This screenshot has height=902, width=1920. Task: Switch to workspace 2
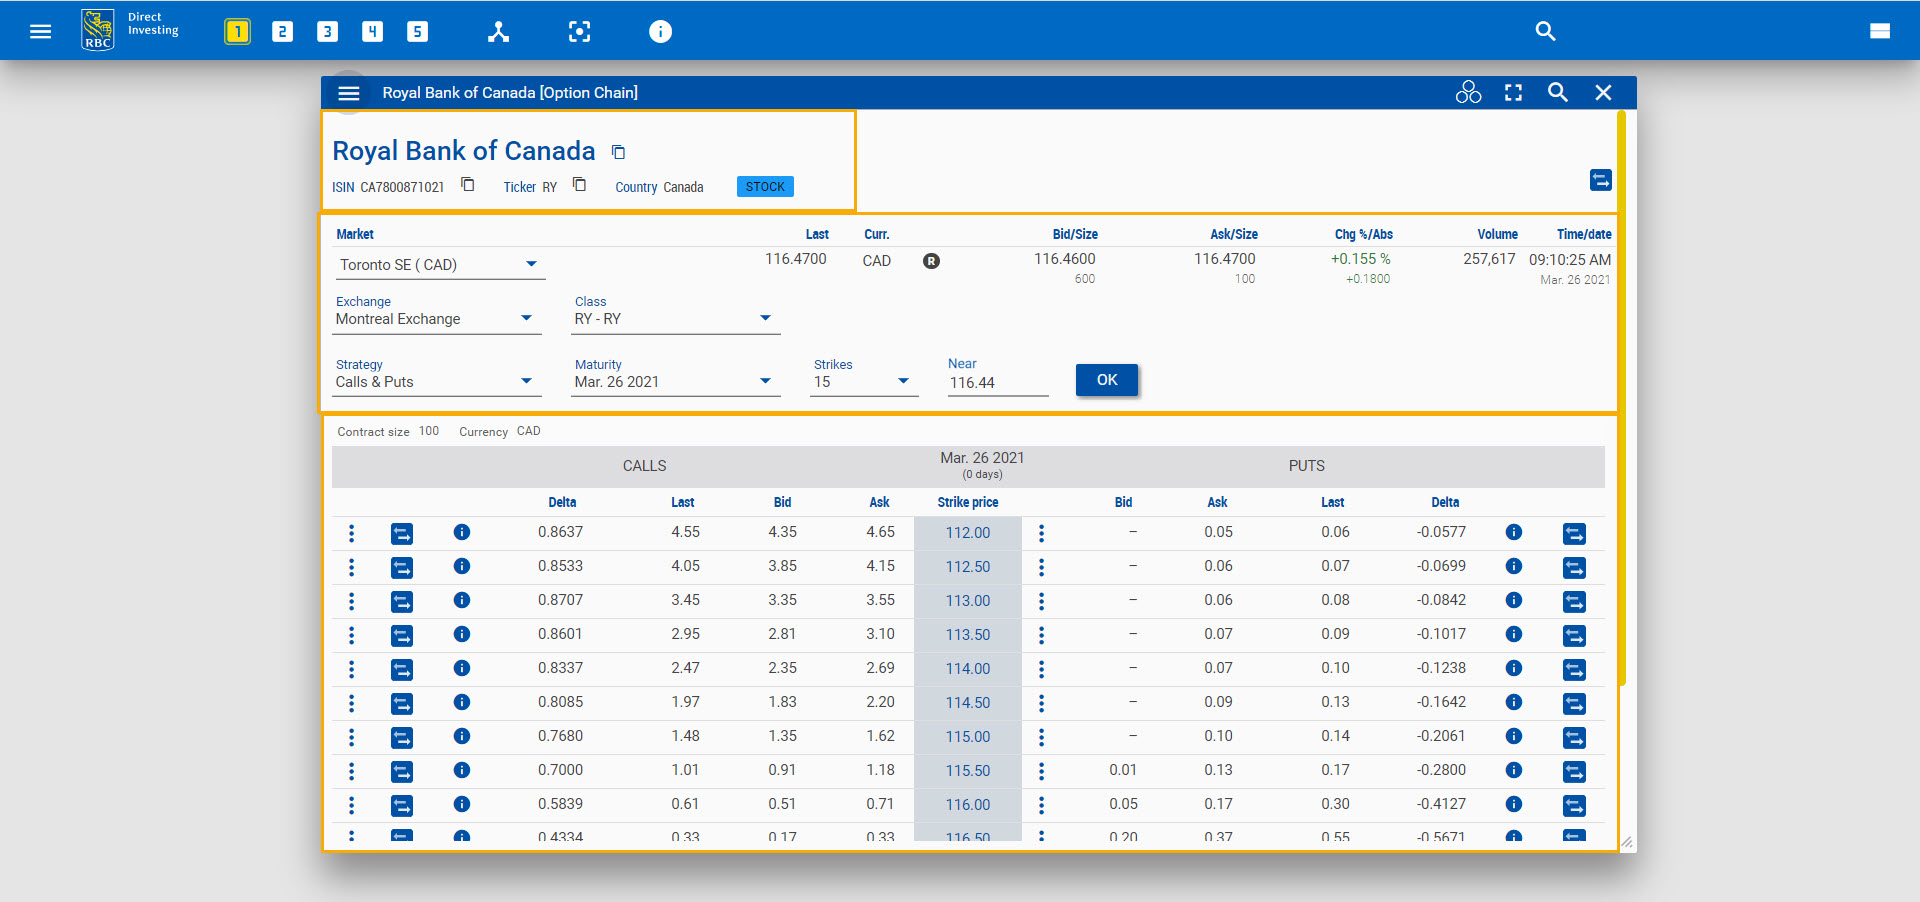click(282, 31)
